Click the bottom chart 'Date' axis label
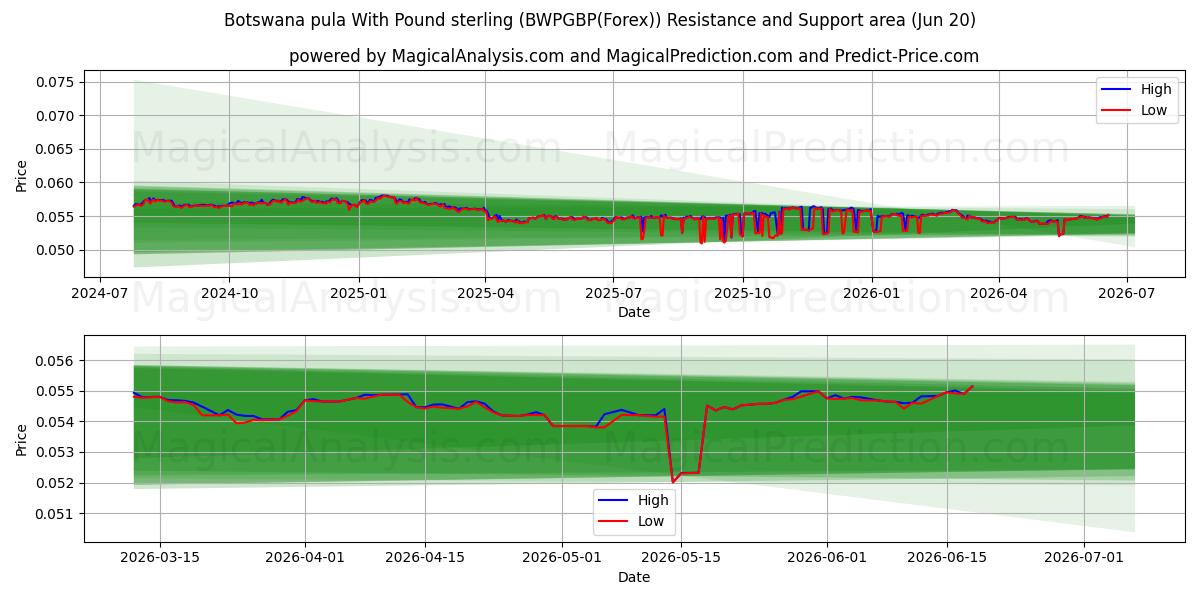This screenshot has height=600, width=1200. pos(634,577)
